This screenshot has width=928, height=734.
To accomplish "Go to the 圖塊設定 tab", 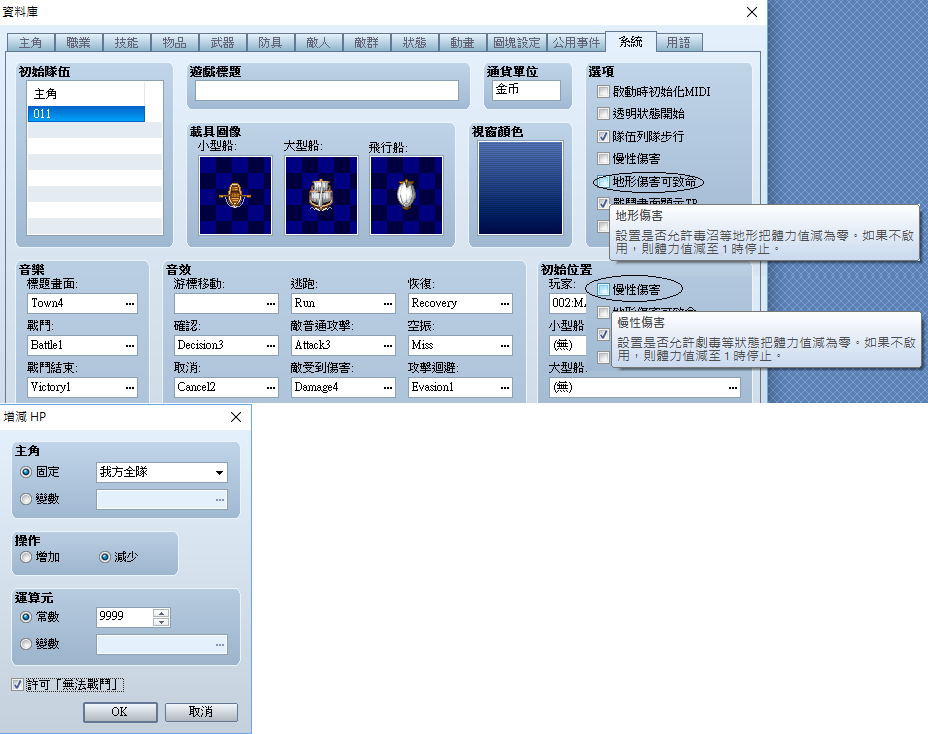I will coord(517,43).
